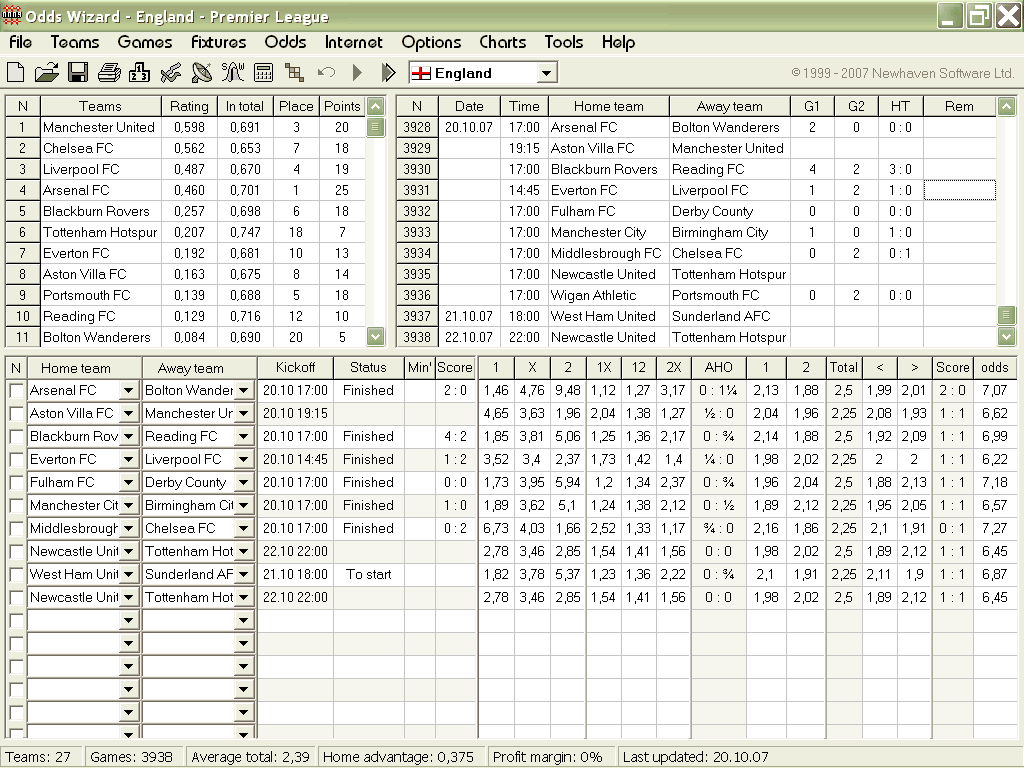This screenshot has height=768, width=1024.
Task: Click the satellite dish internet icon
Action: point(202,72)
